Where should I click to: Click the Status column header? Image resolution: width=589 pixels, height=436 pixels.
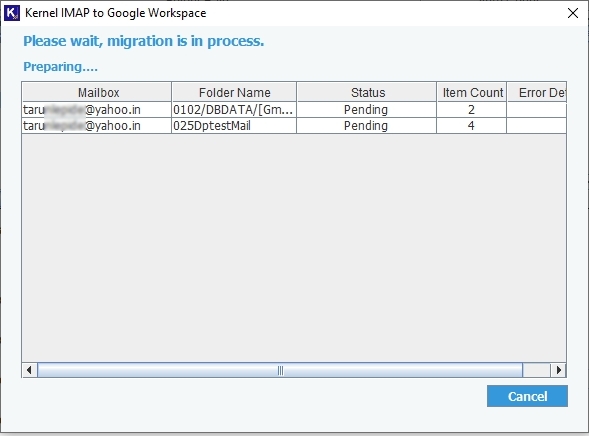coord(367,92)
